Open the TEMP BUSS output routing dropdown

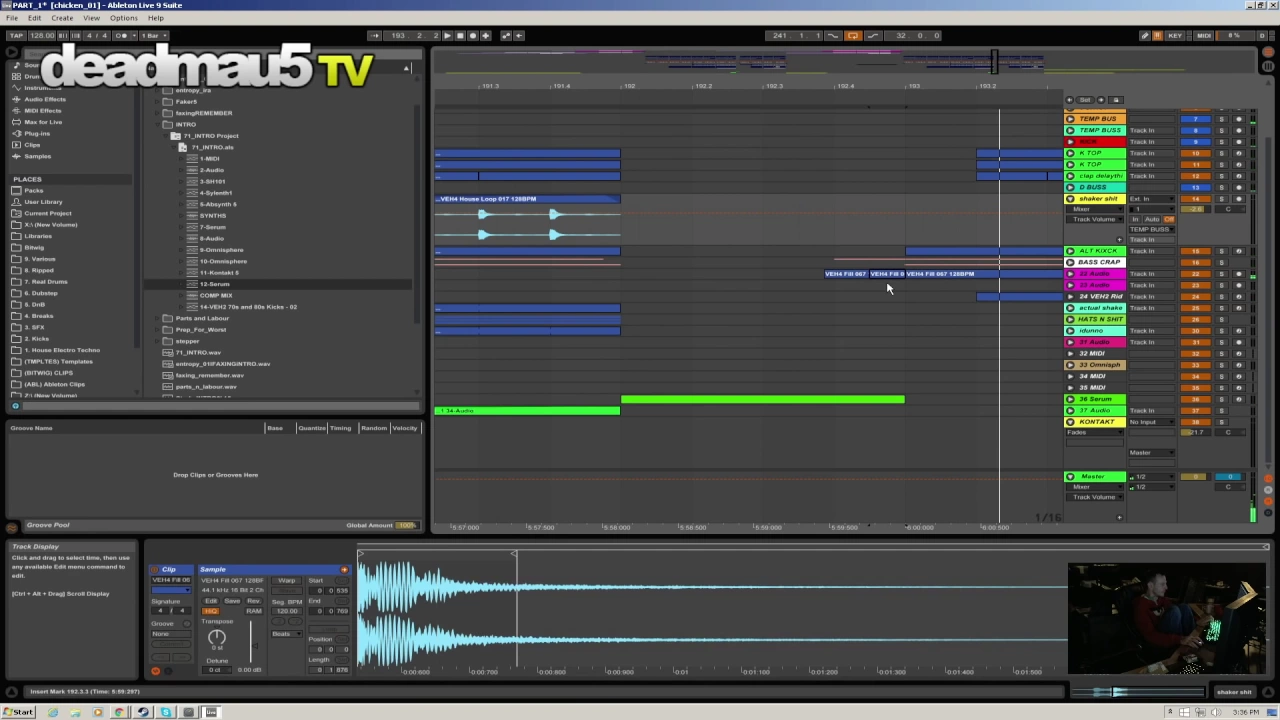pyautogui.click(x=1151, y=229)
